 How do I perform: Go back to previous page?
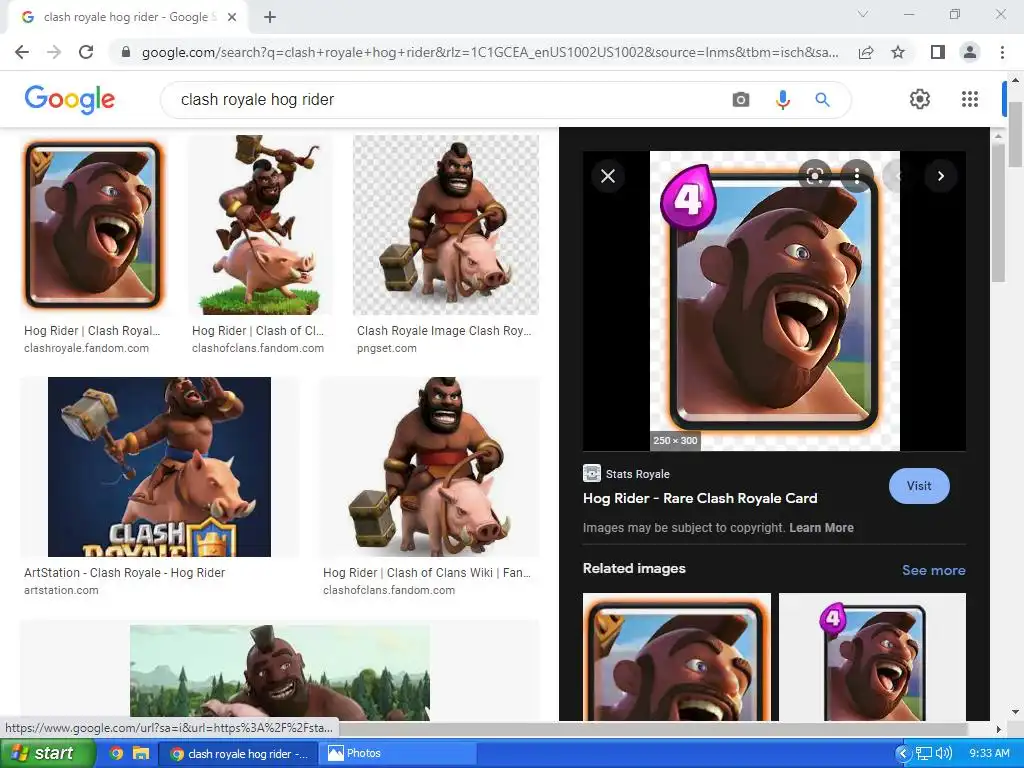tap(22, 52)
